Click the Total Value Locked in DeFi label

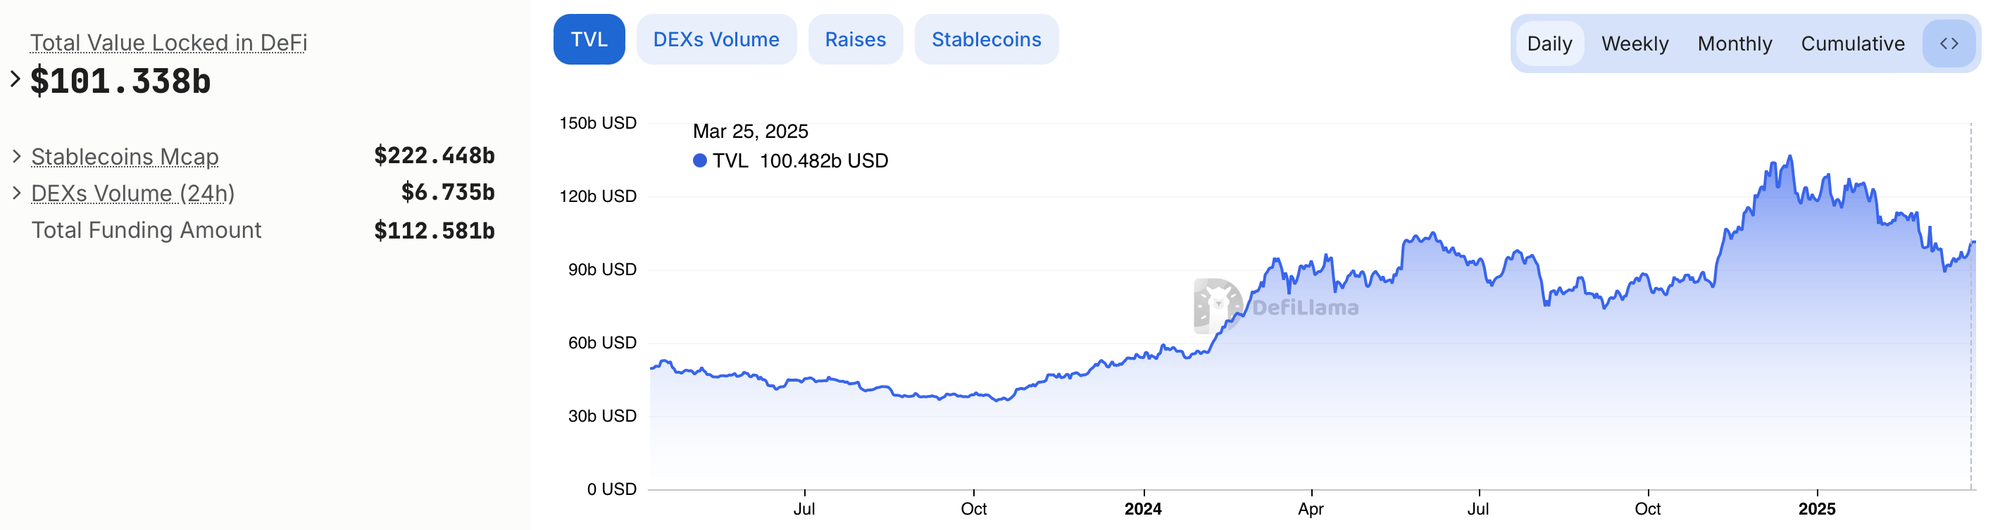pos(168,43)
